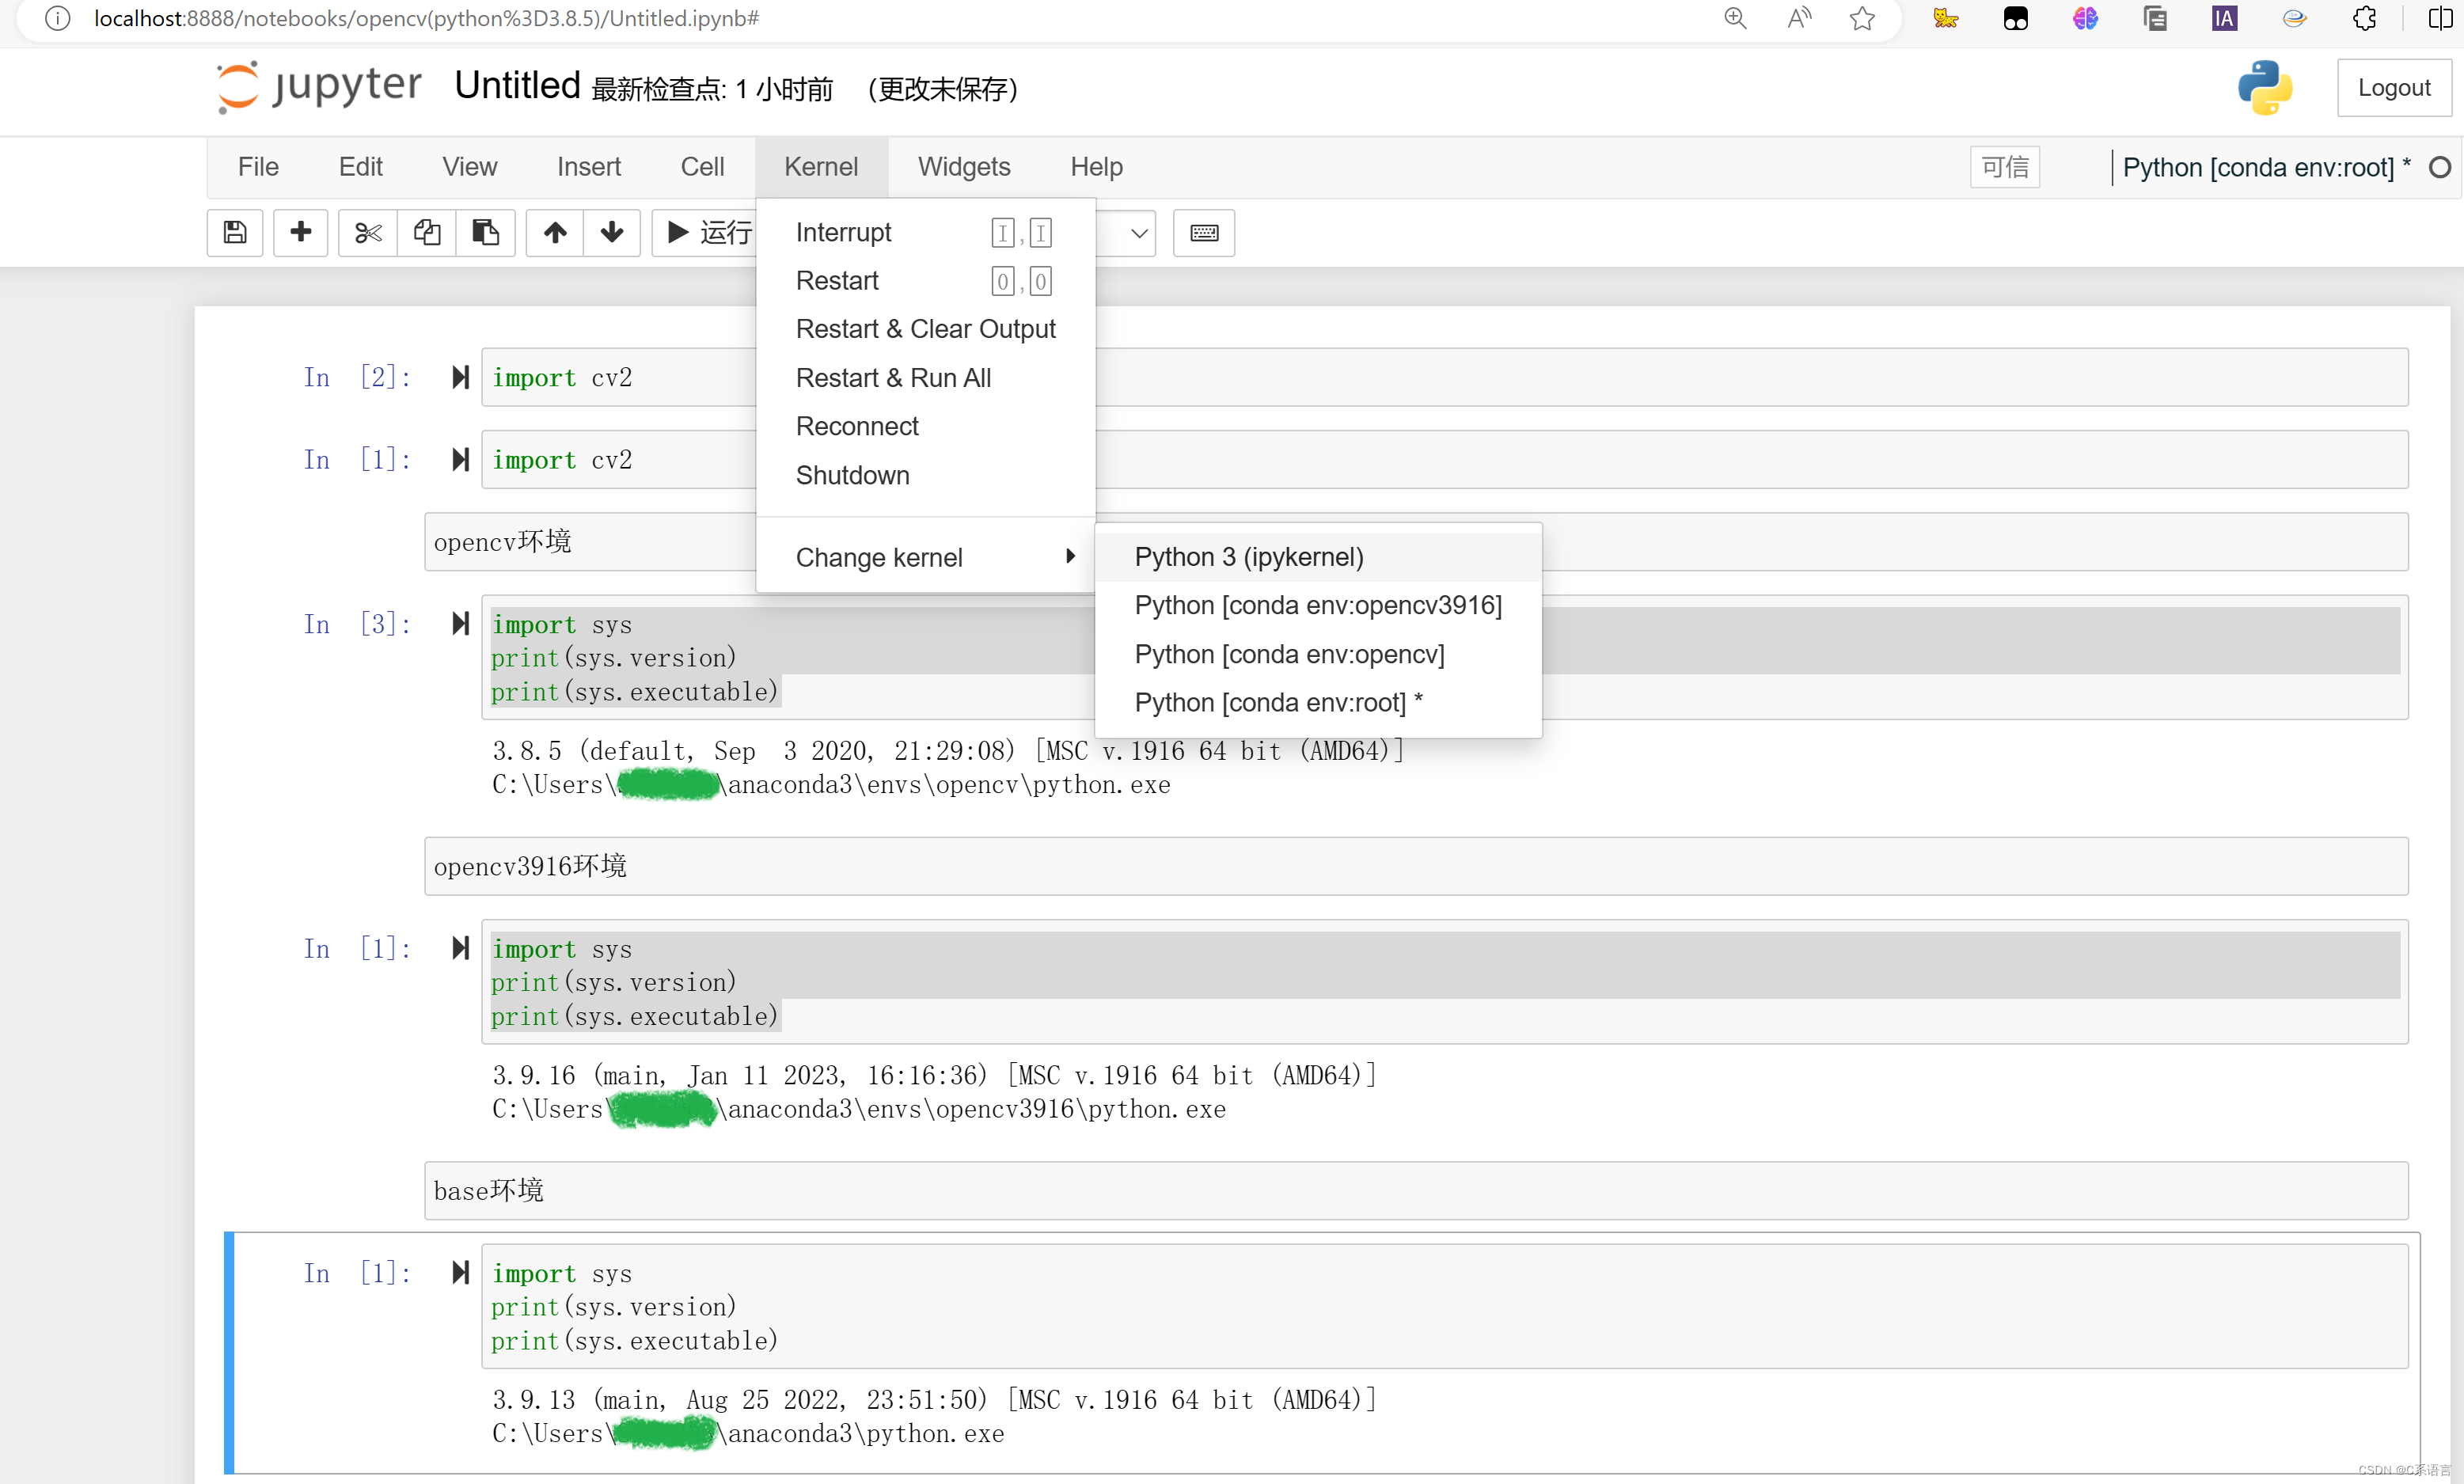Insert a cell below with plus icon

tap(300, 233)
